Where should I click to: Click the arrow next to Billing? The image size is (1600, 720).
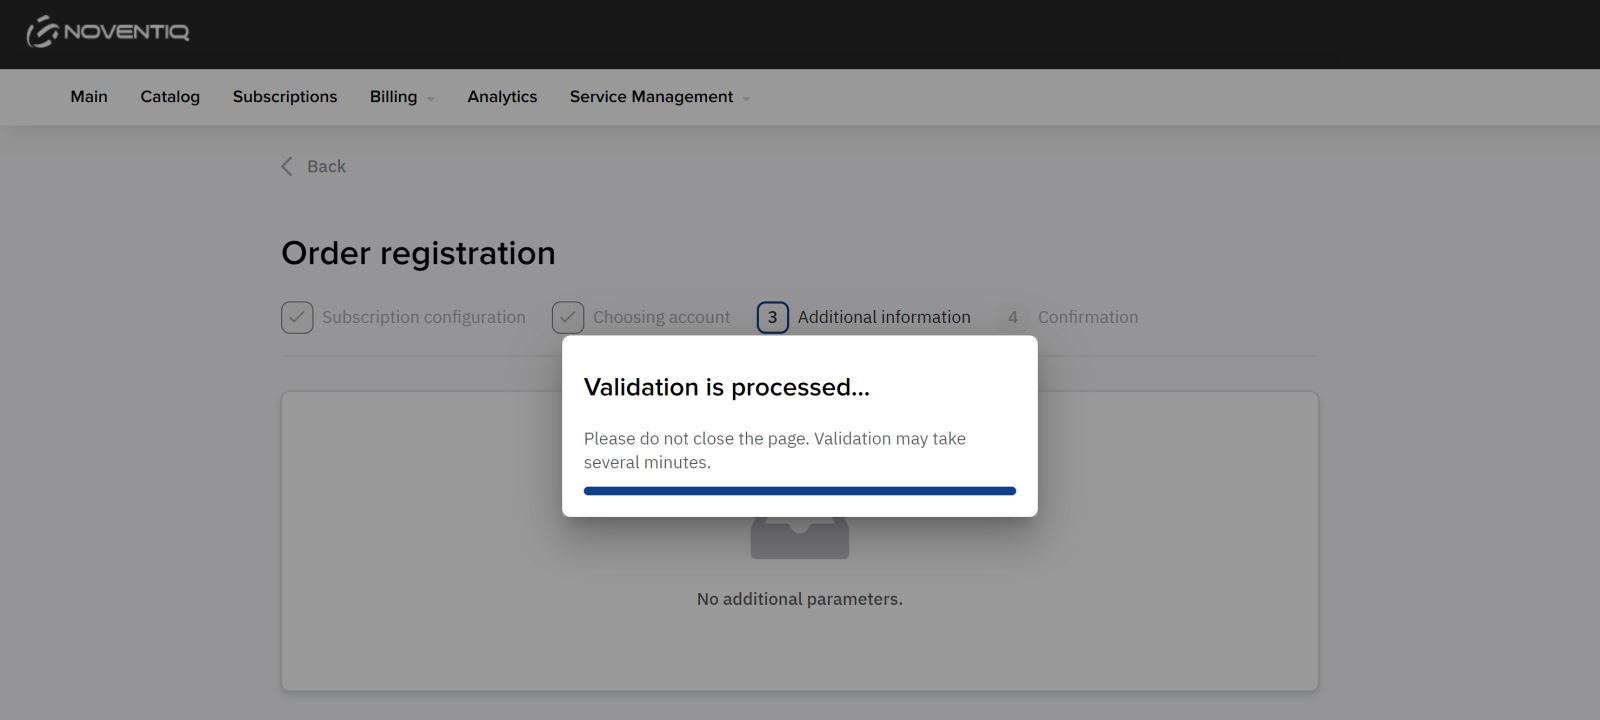click(431, 99)
